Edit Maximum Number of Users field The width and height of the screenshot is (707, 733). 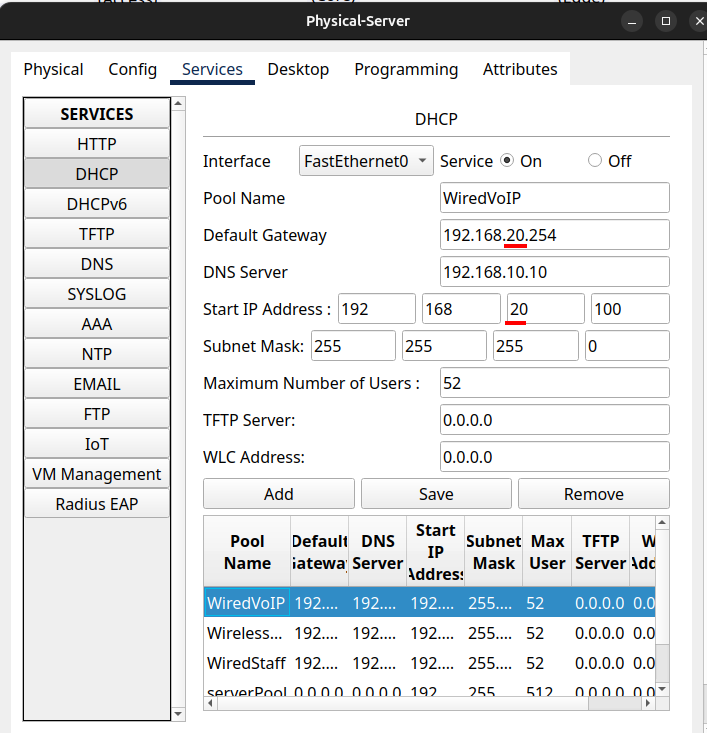555,382
